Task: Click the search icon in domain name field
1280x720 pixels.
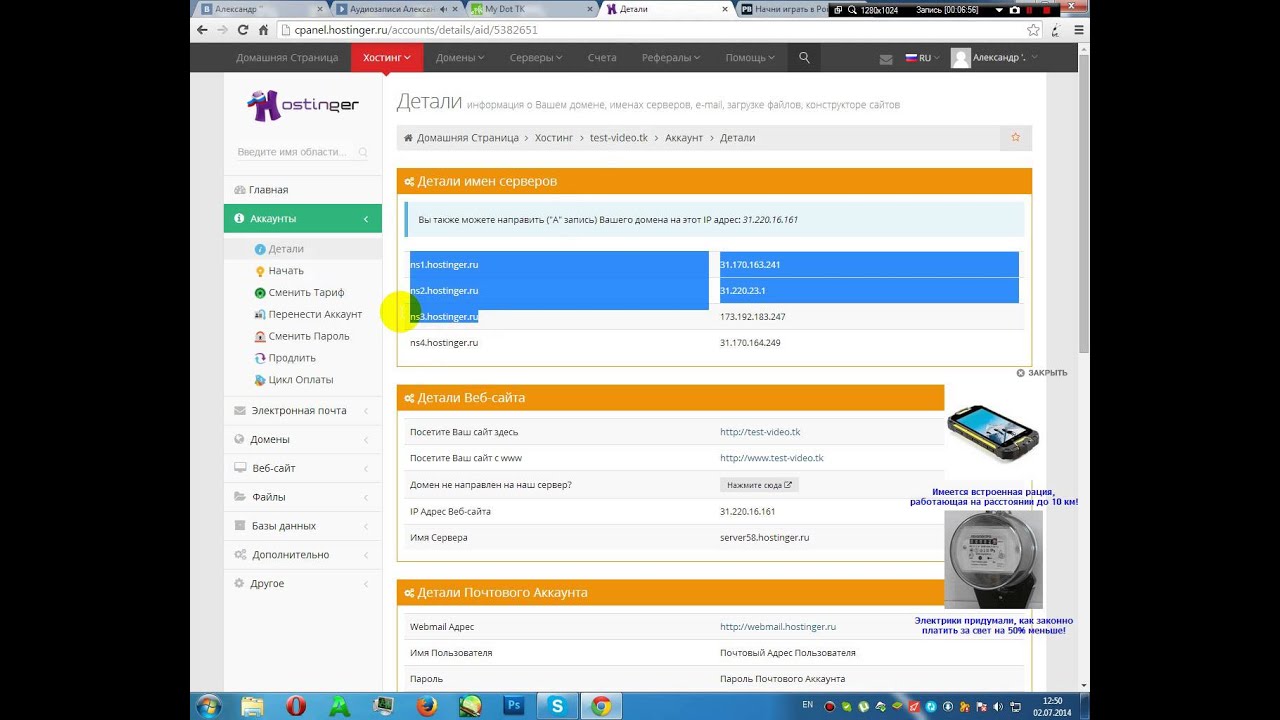Action: (363, 153)
